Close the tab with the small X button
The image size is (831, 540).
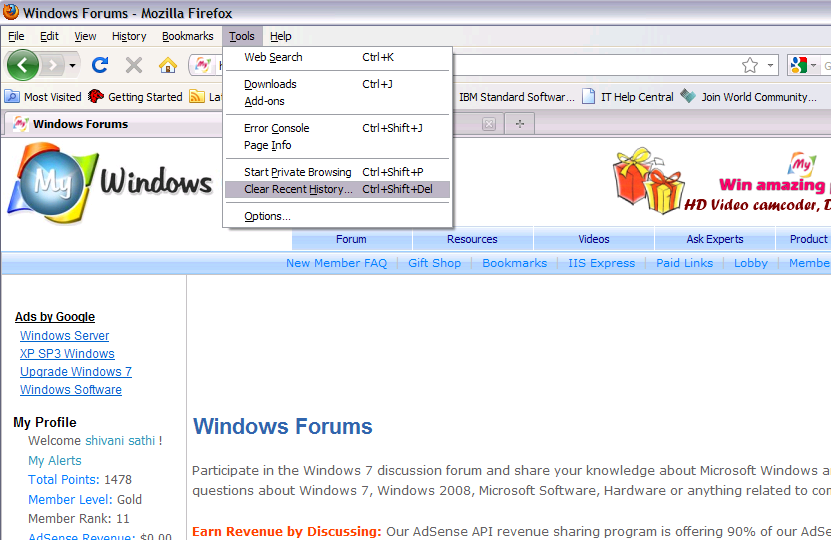pyautogui.click(x=489, y=124)
